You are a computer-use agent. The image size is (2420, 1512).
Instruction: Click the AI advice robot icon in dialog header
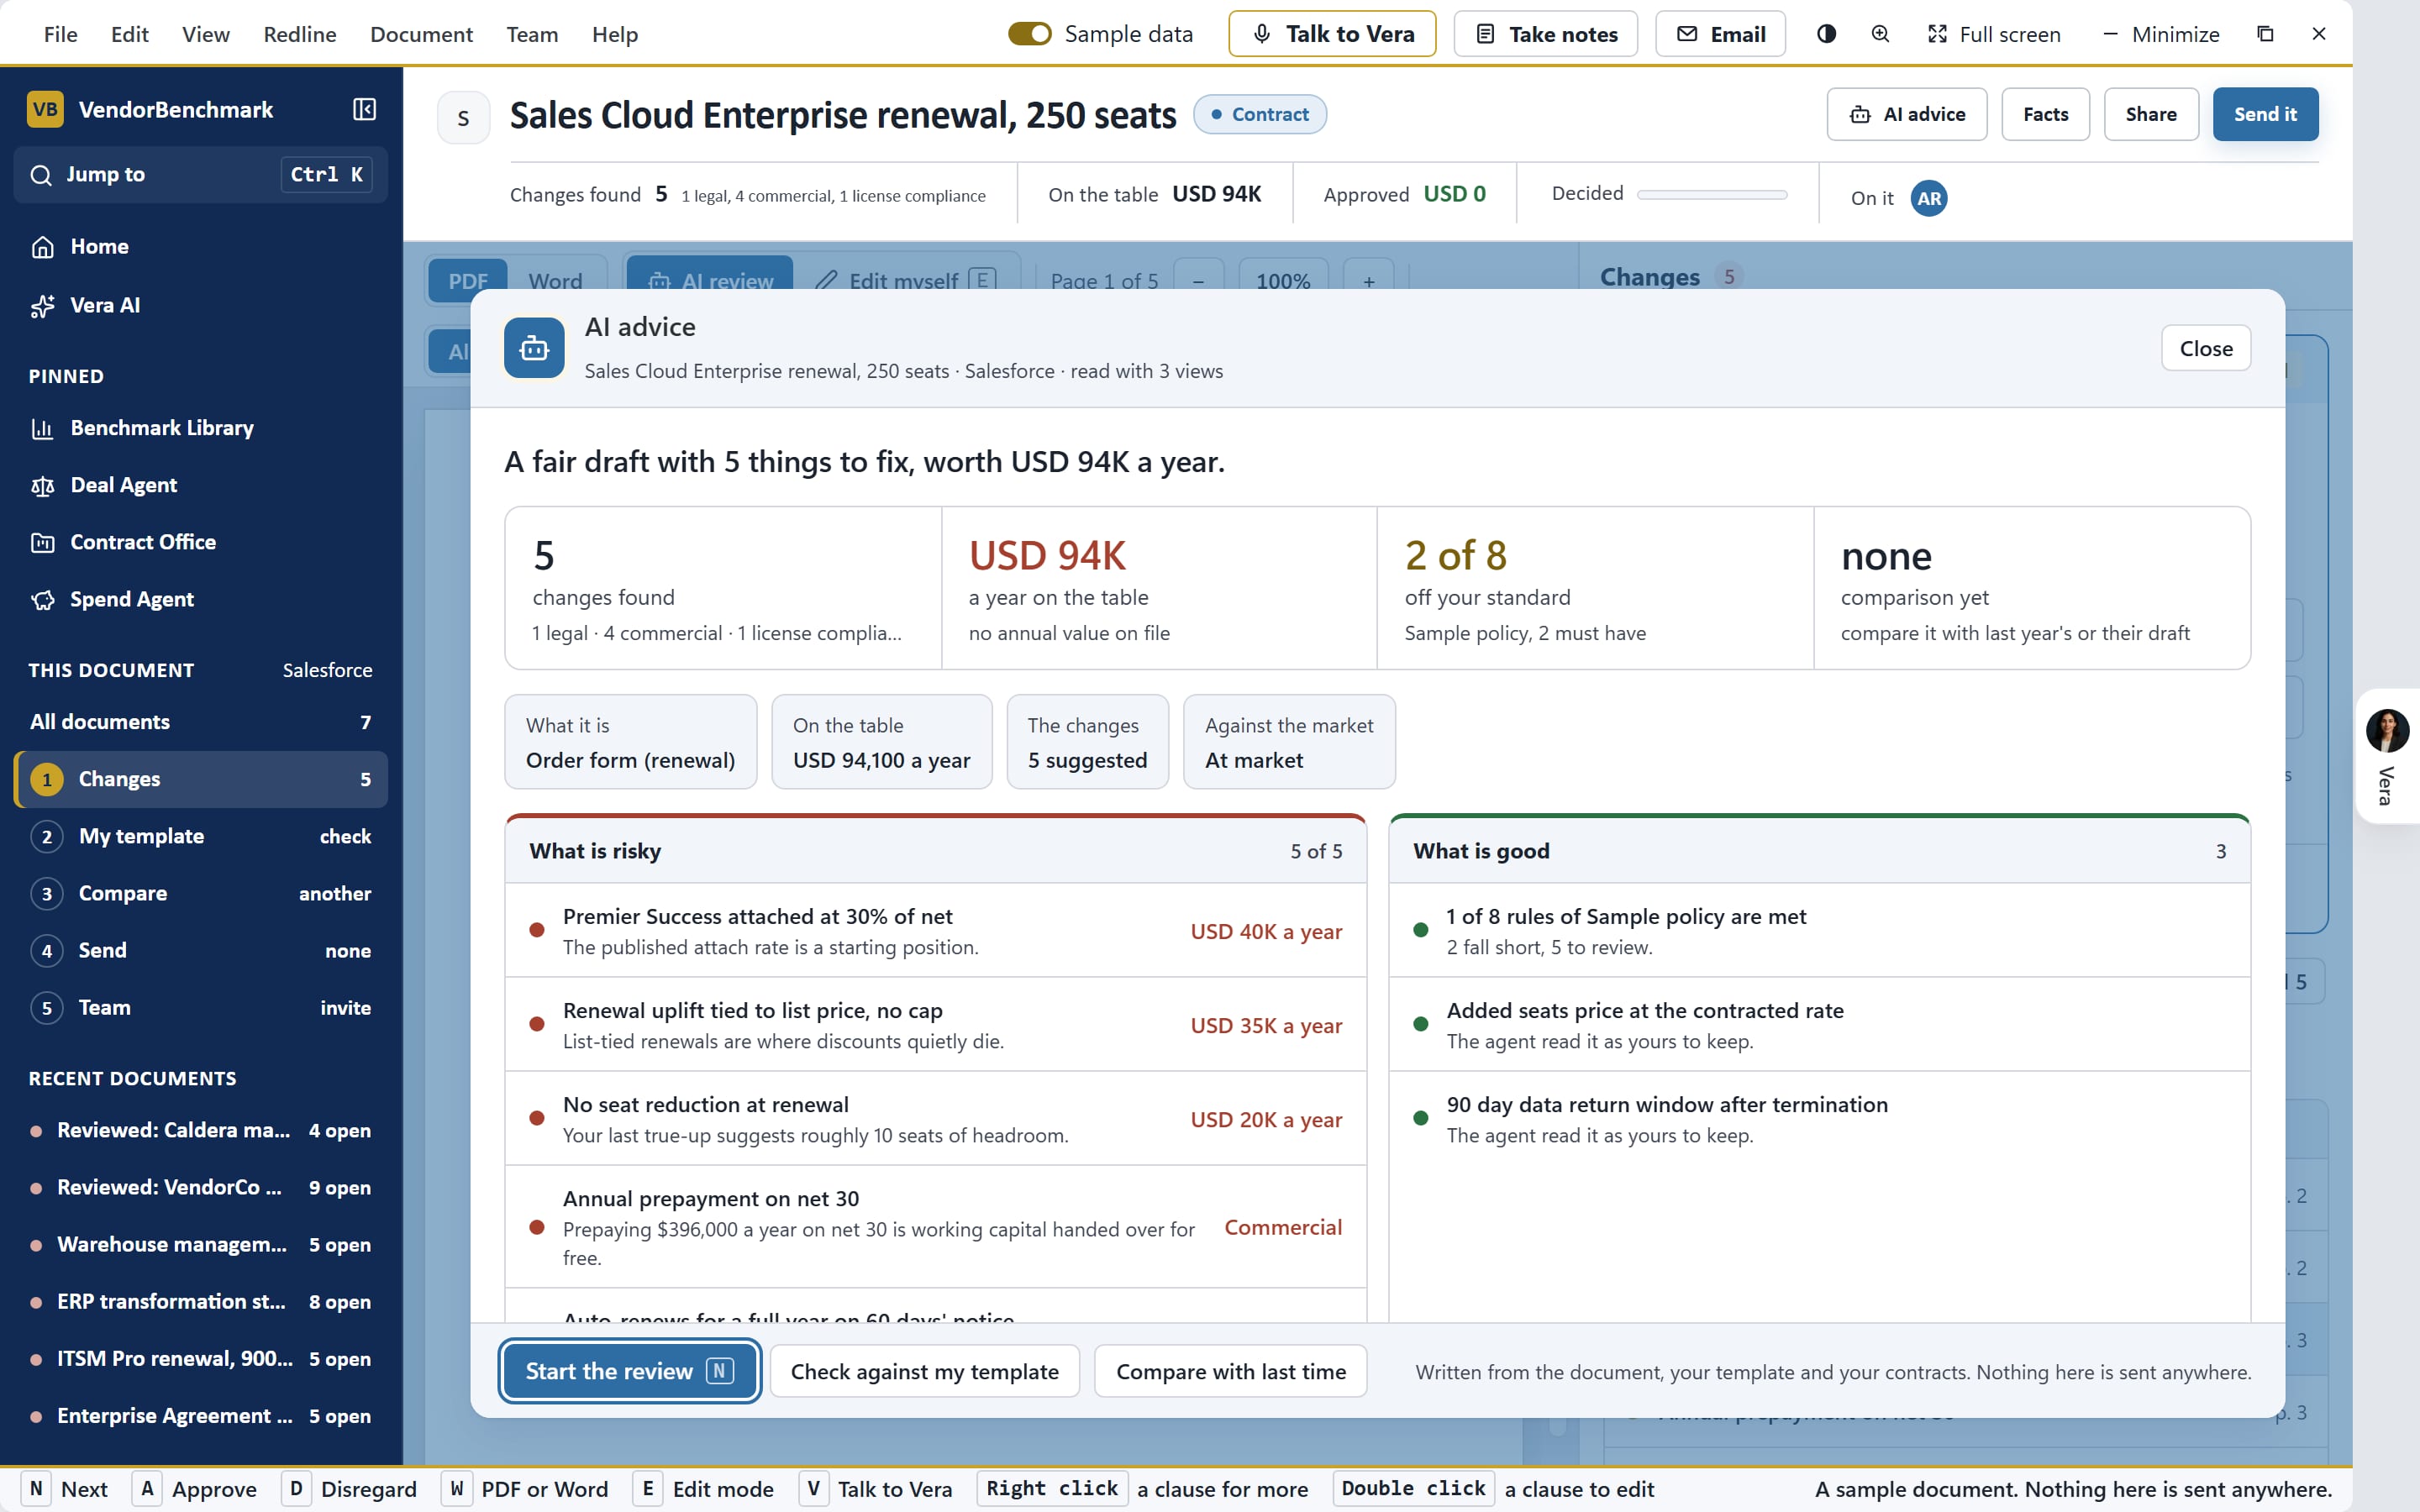tap(534, 348)
